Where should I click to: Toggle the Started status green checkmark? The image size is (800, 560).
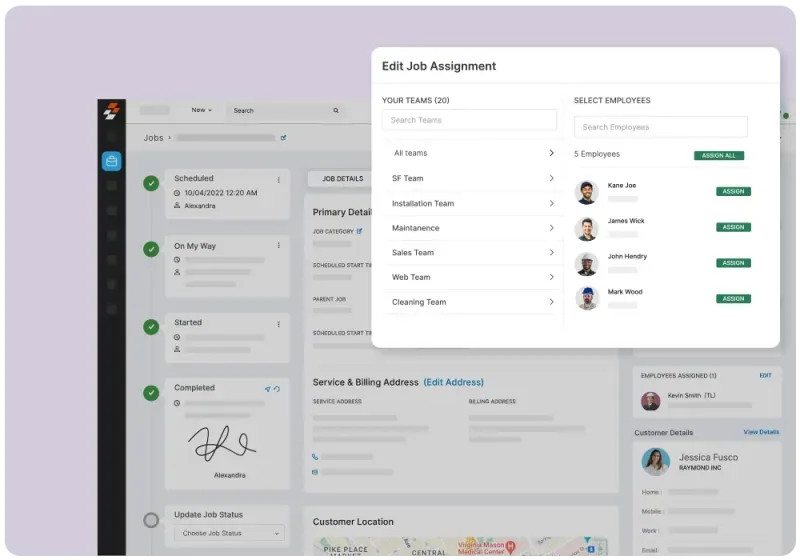tap(151, 327)
